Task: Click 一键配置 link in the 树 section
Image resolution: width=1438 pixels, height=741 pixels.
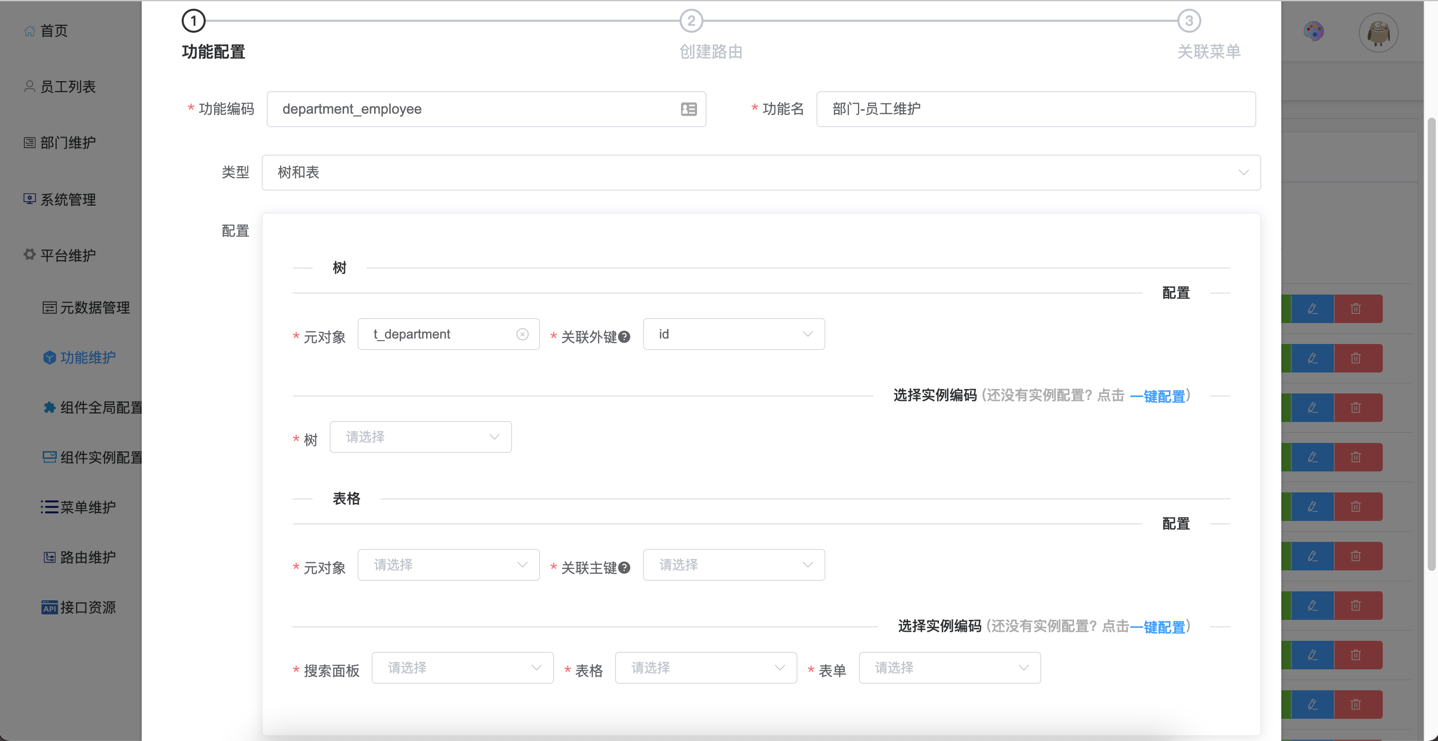Action: click(x=1157, y=397)
